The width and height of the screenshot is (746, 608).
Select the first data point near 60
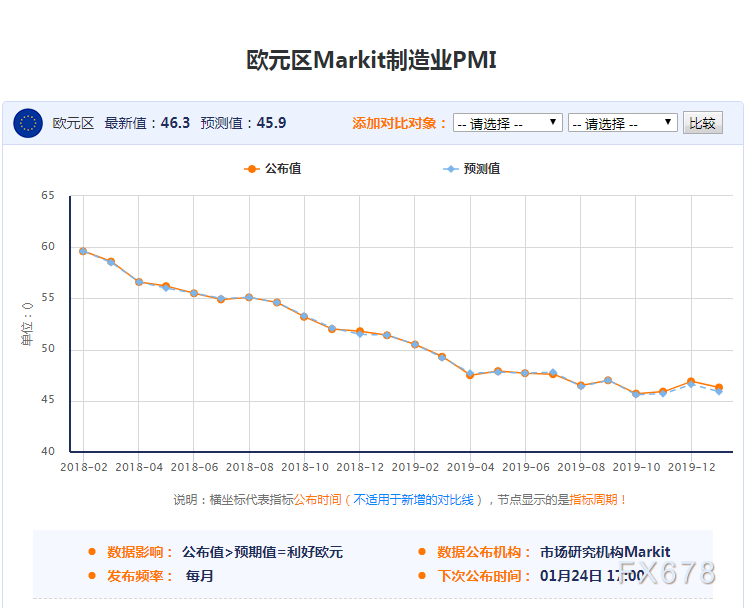click(x=83, y=251)
